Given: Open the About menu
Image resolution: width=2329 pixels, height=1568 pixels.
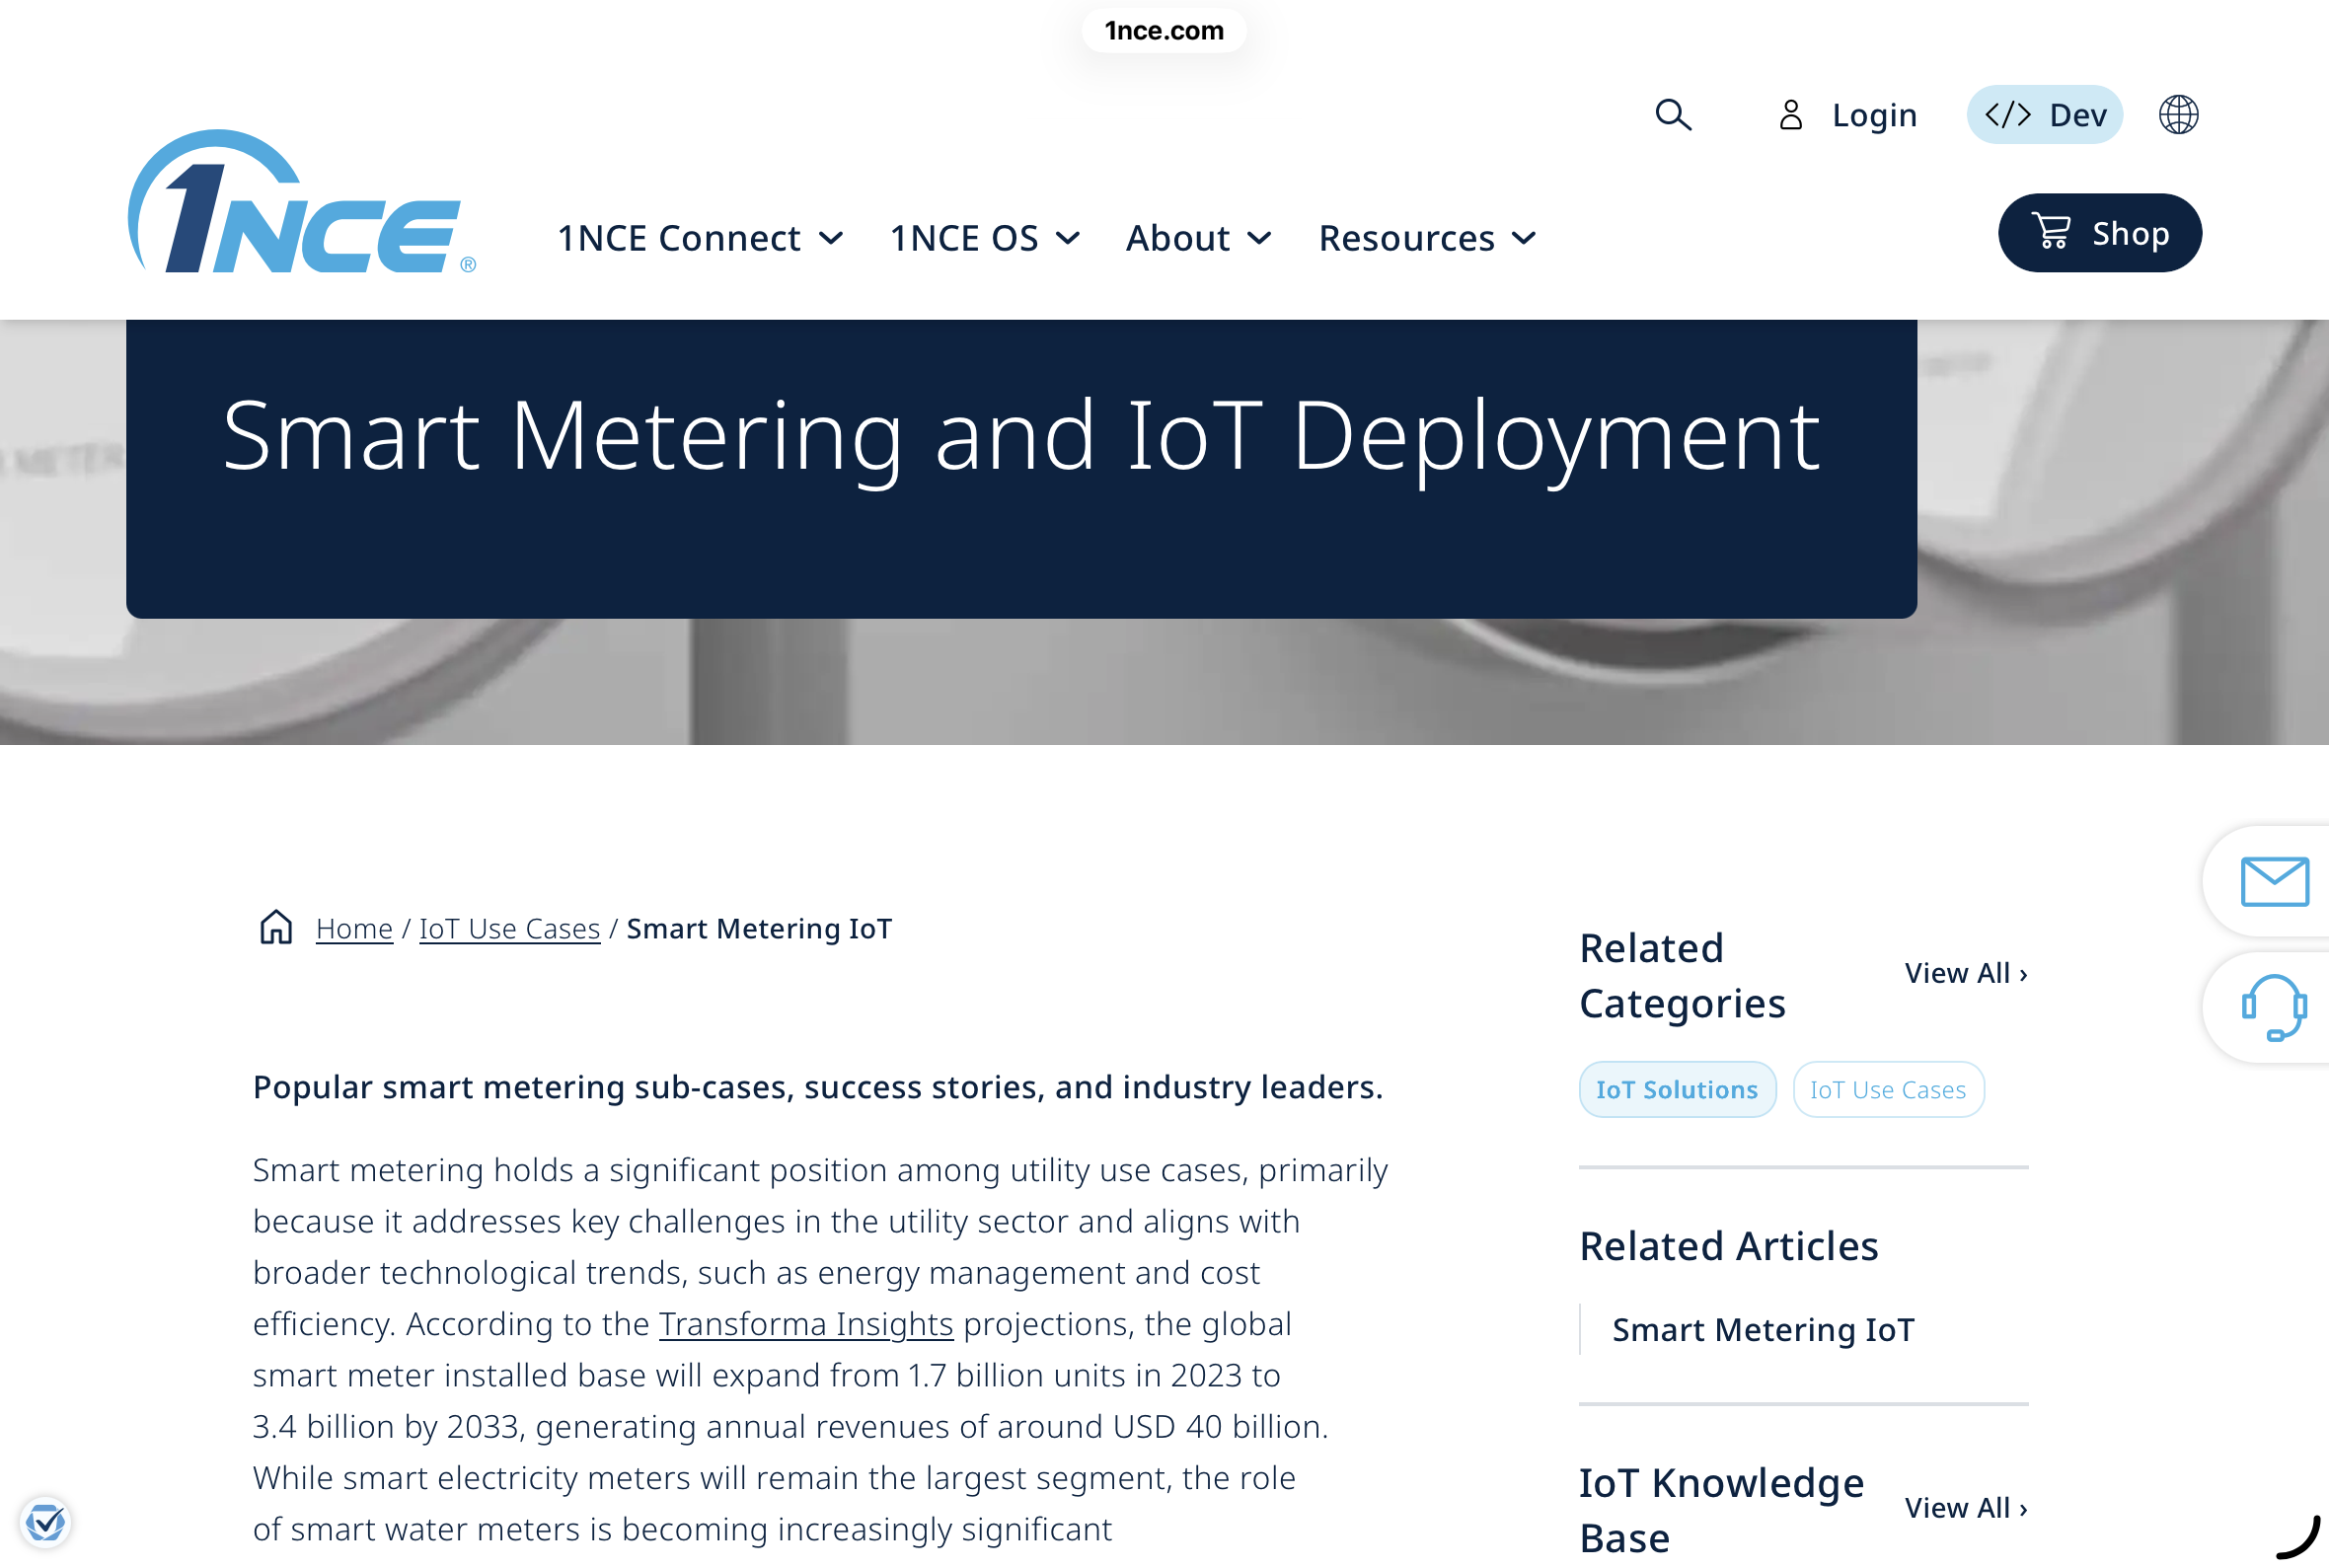Looking at the screenshot, I should pos(1198,238).
